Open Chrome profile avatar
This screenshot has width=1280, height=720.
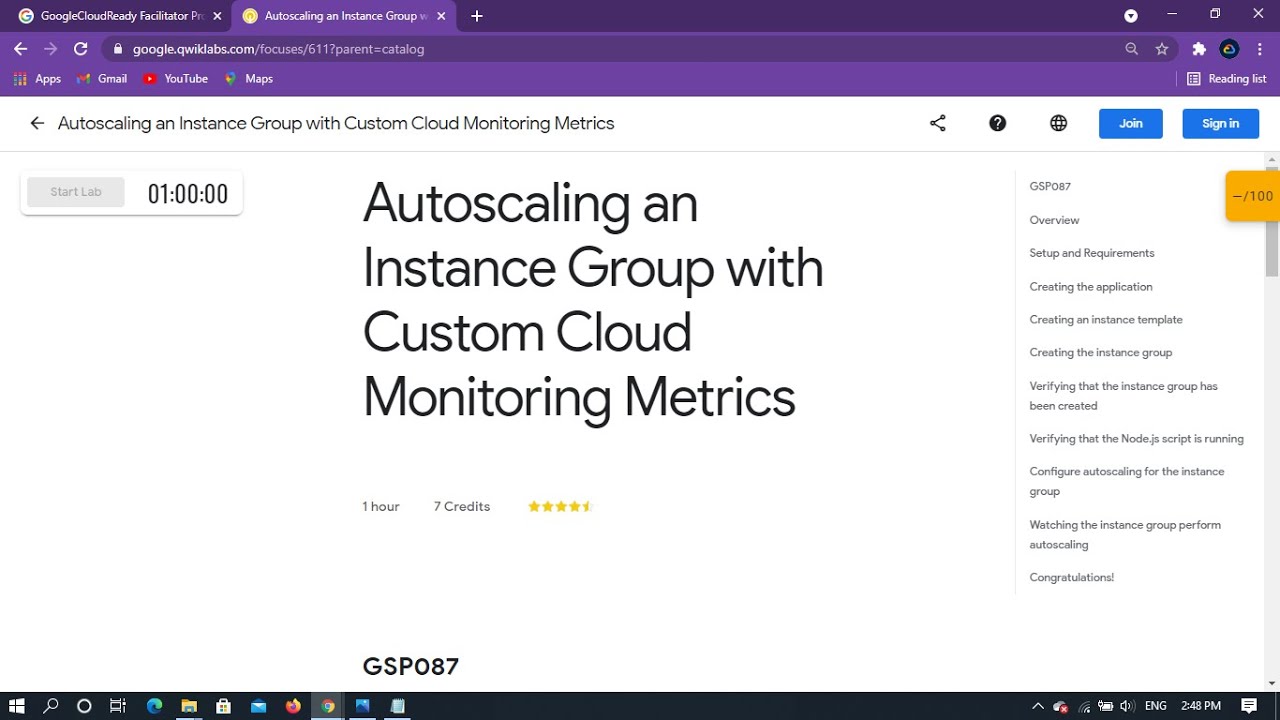pyautogui.click(x=1230, y=49)
